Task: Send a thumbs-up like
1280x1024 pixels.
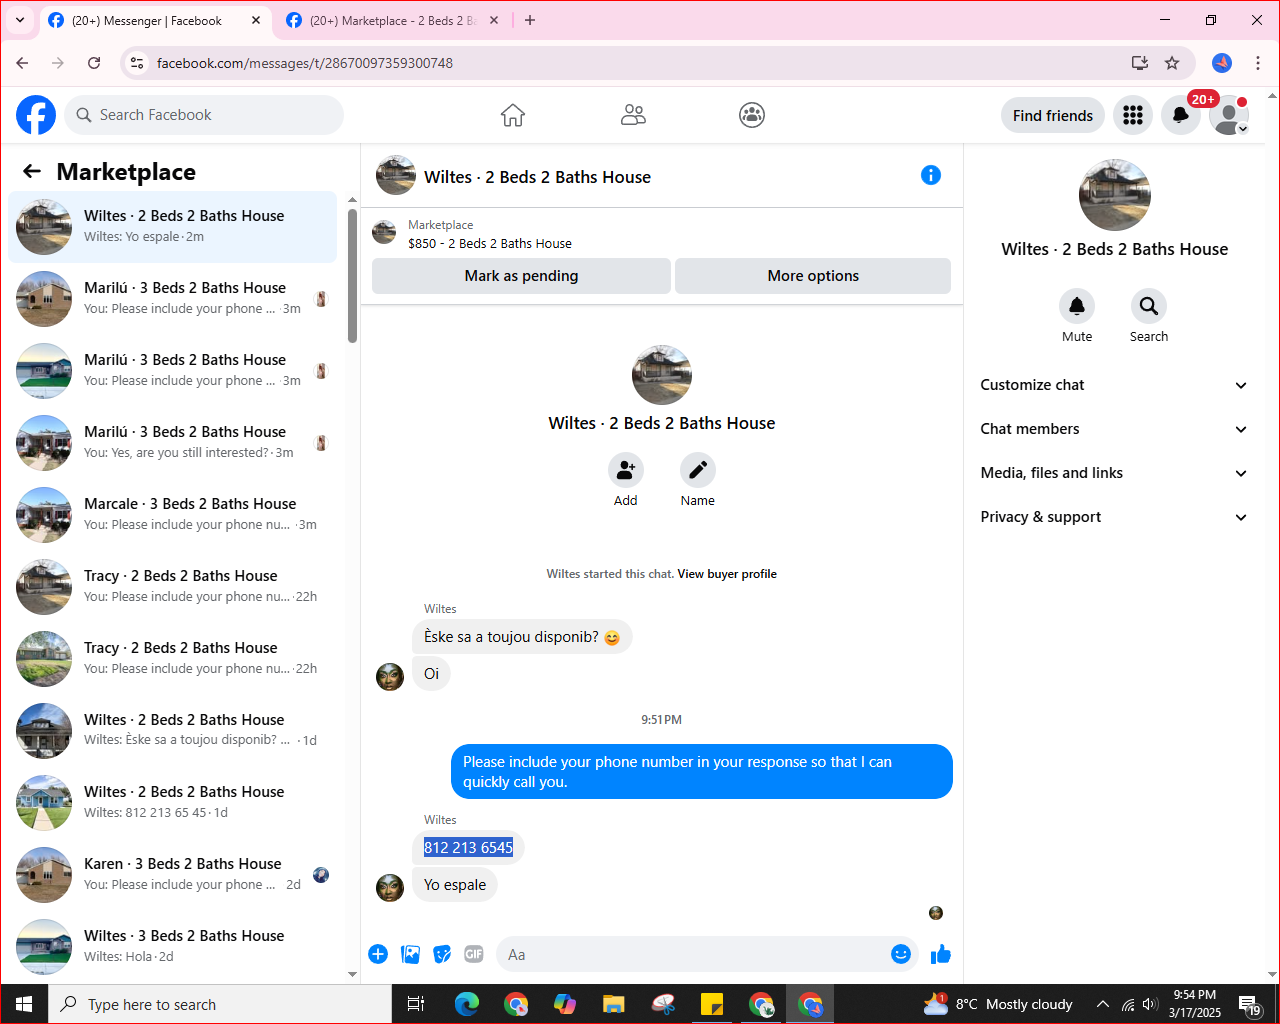Action: click(941, 954)
